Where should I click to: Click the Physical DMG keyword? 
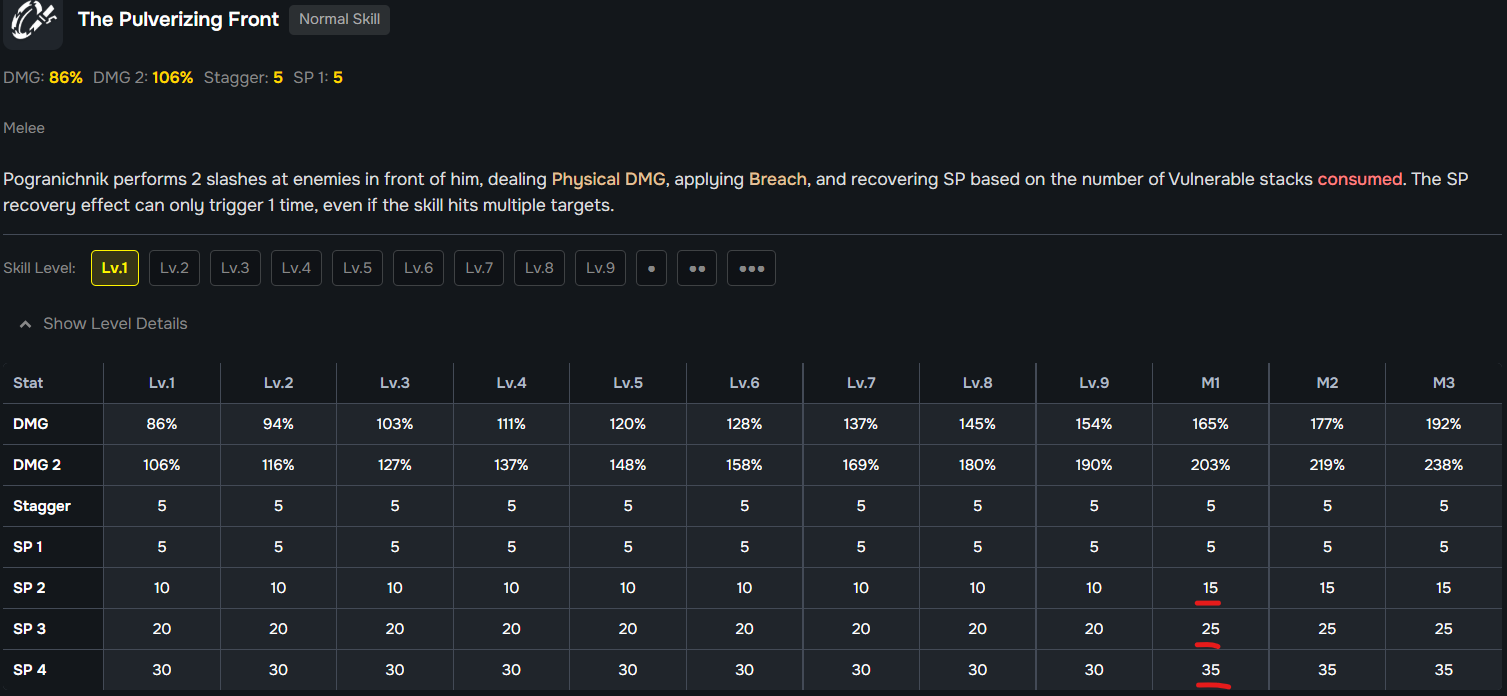pyautogui.click(x=609, y=179)
